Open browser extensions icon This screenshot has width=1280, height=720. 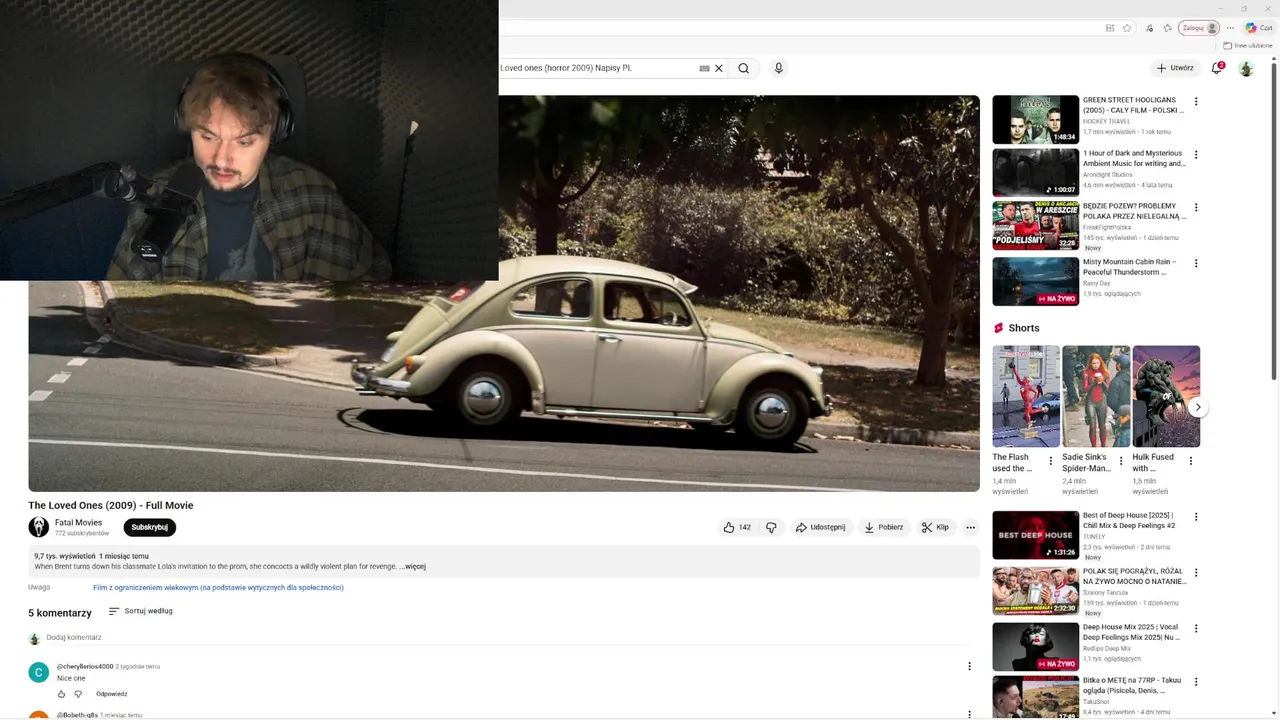tap(1149, 28)
